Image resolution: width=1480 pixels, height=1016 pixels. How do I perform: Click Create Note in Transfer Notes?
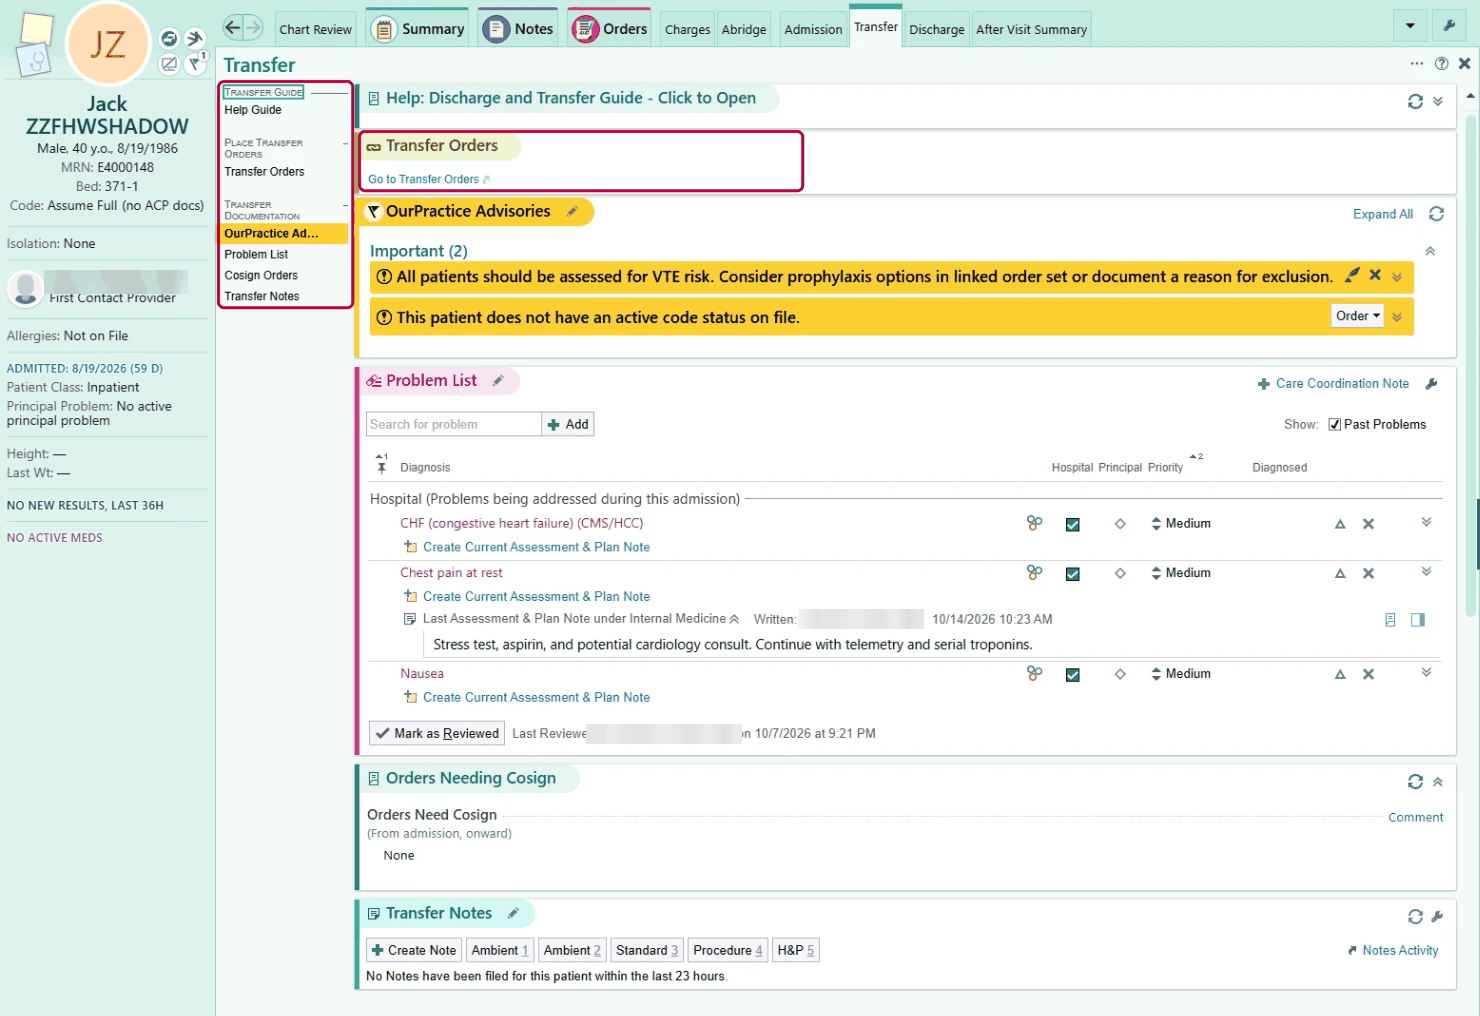413,950
